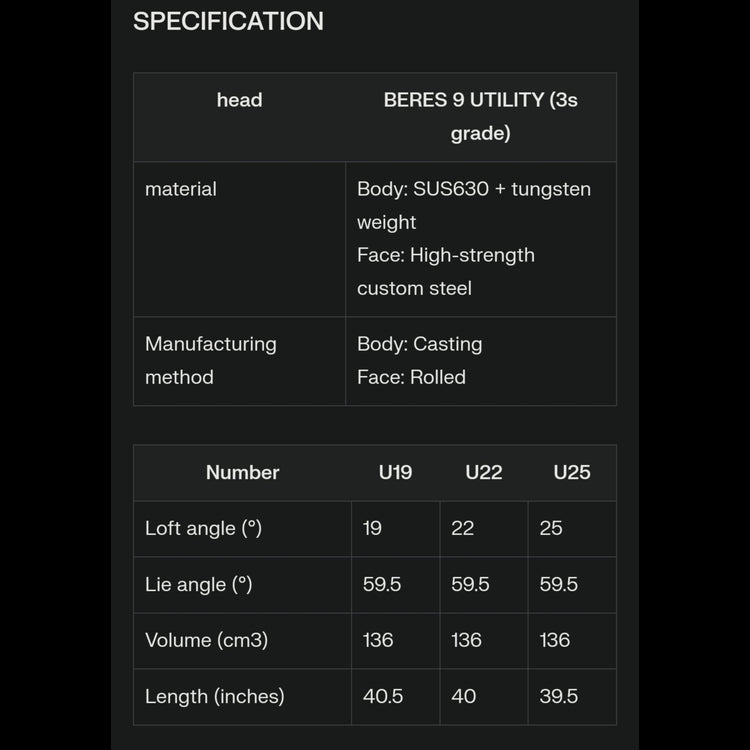750x750 pixels.
Task: Click the lie angle value for U22
Action: tap(470, 584)
